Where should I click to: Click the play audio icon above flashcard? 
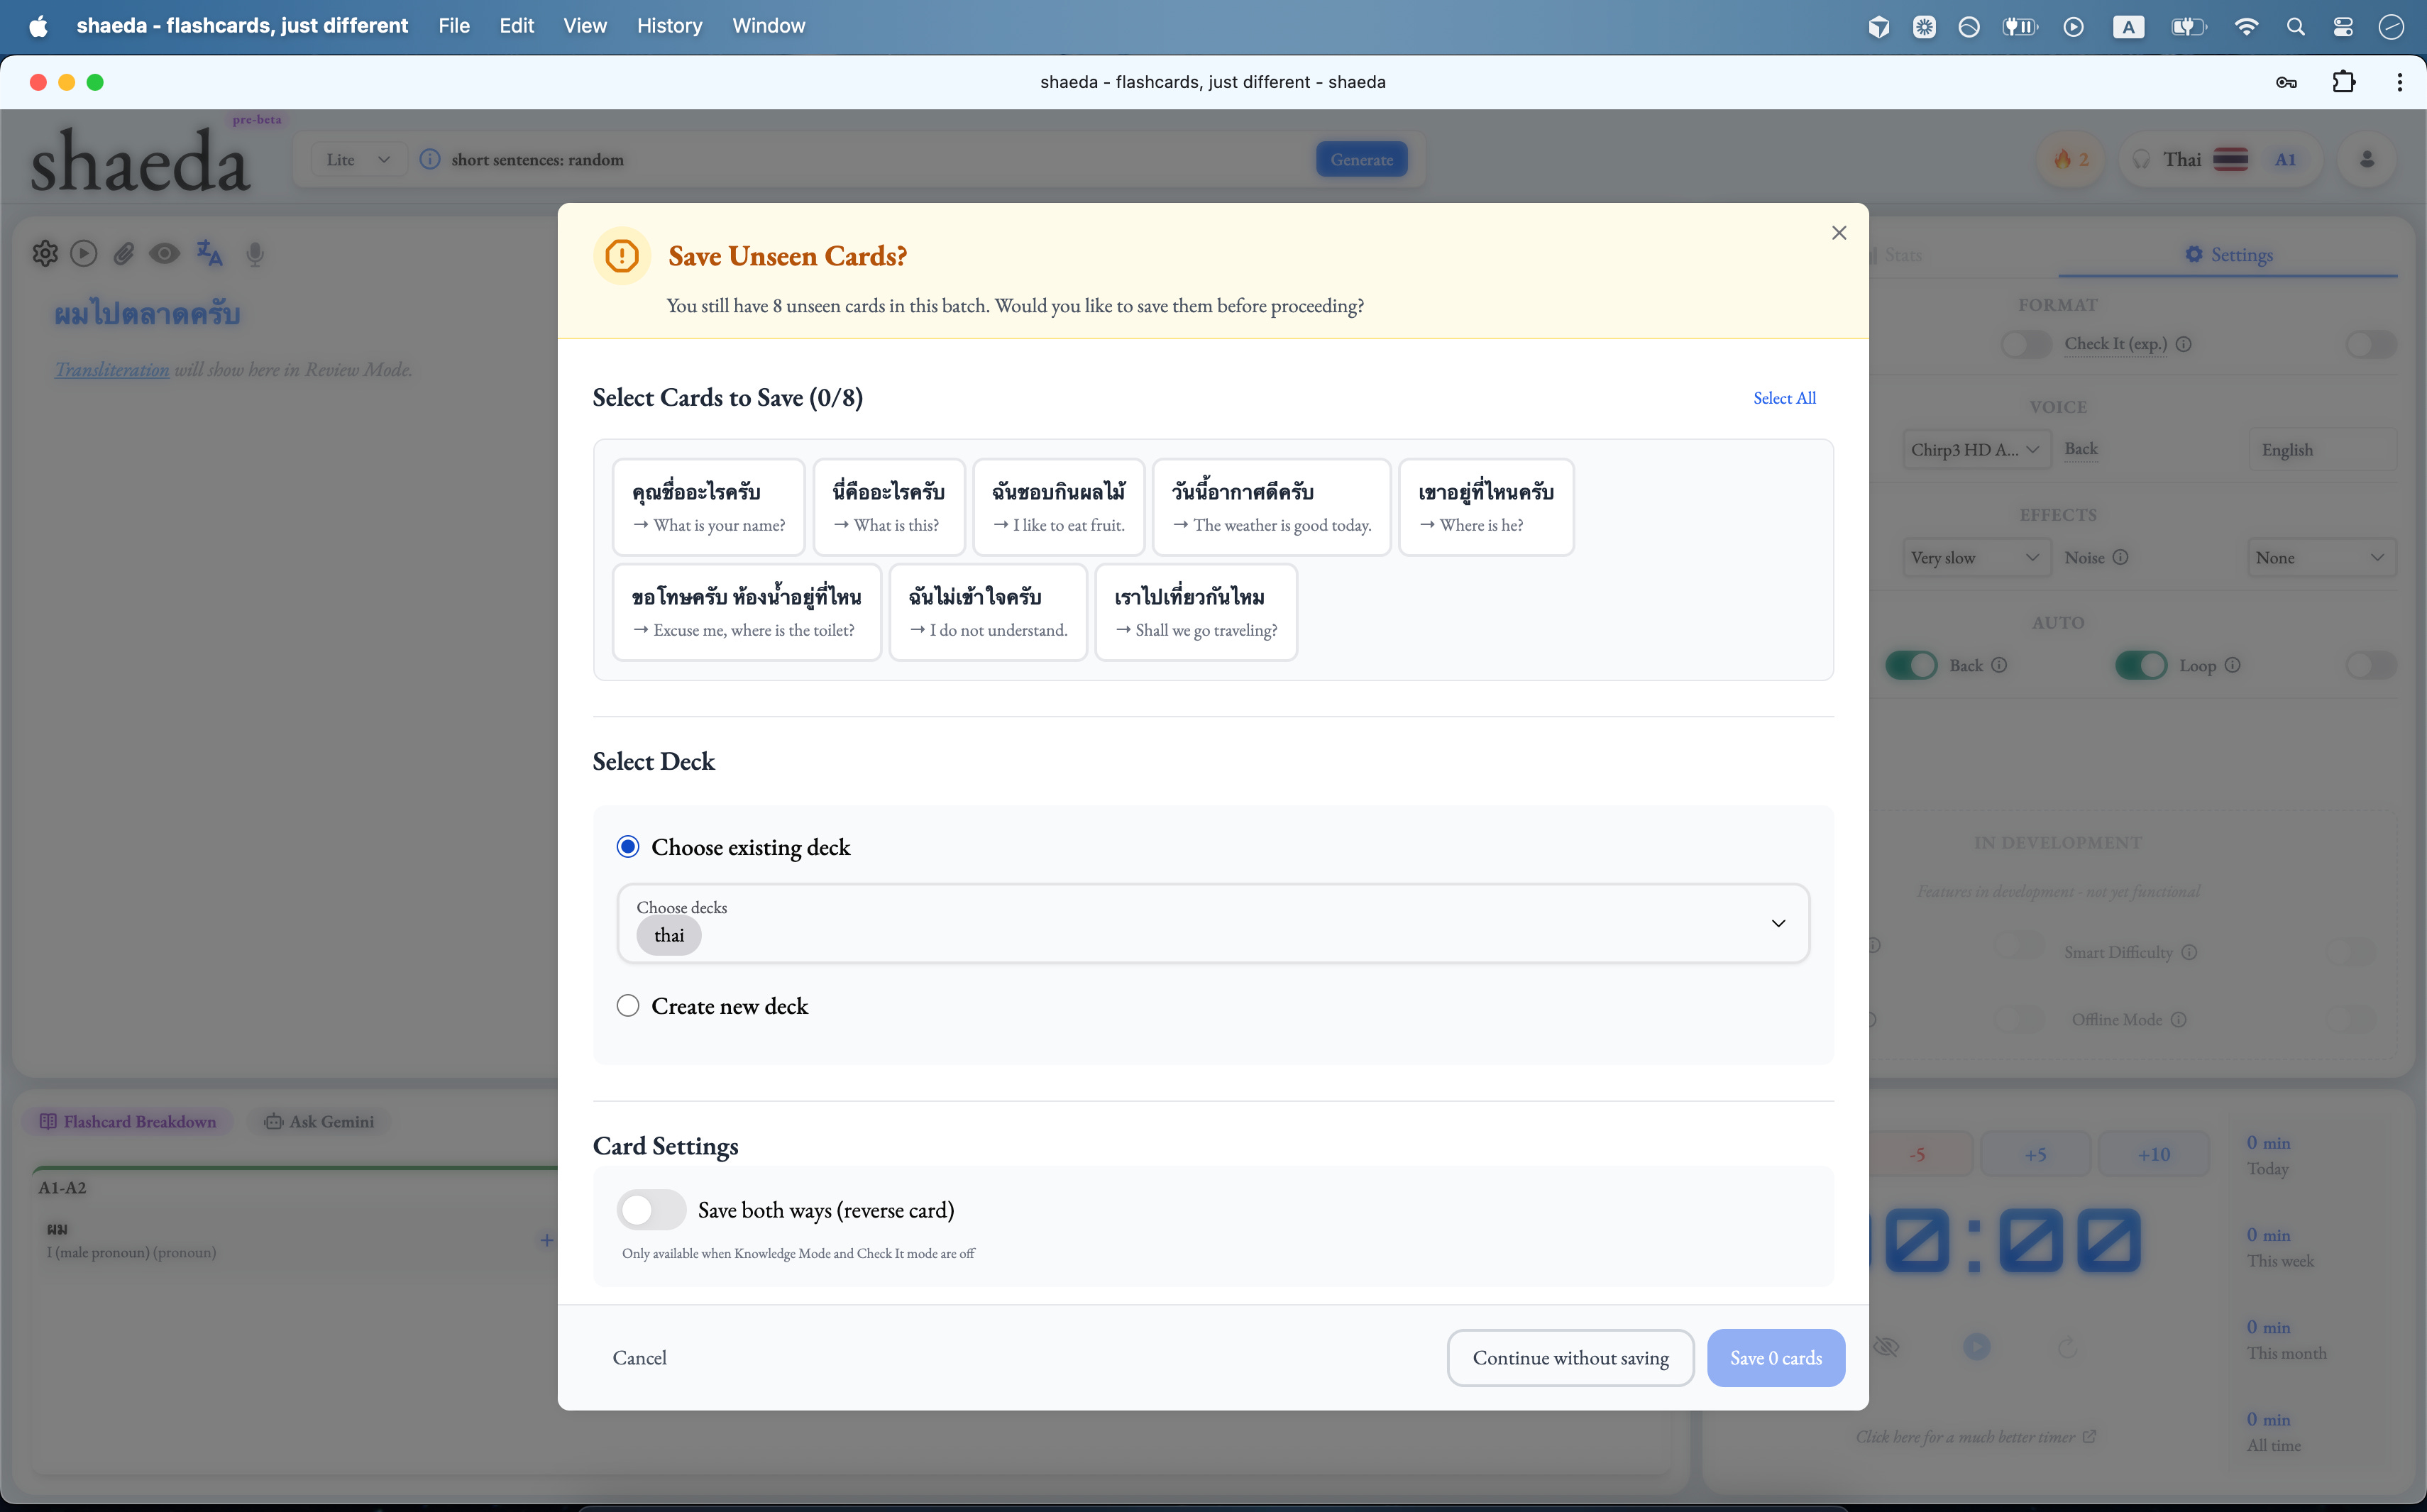pos(84,254)
